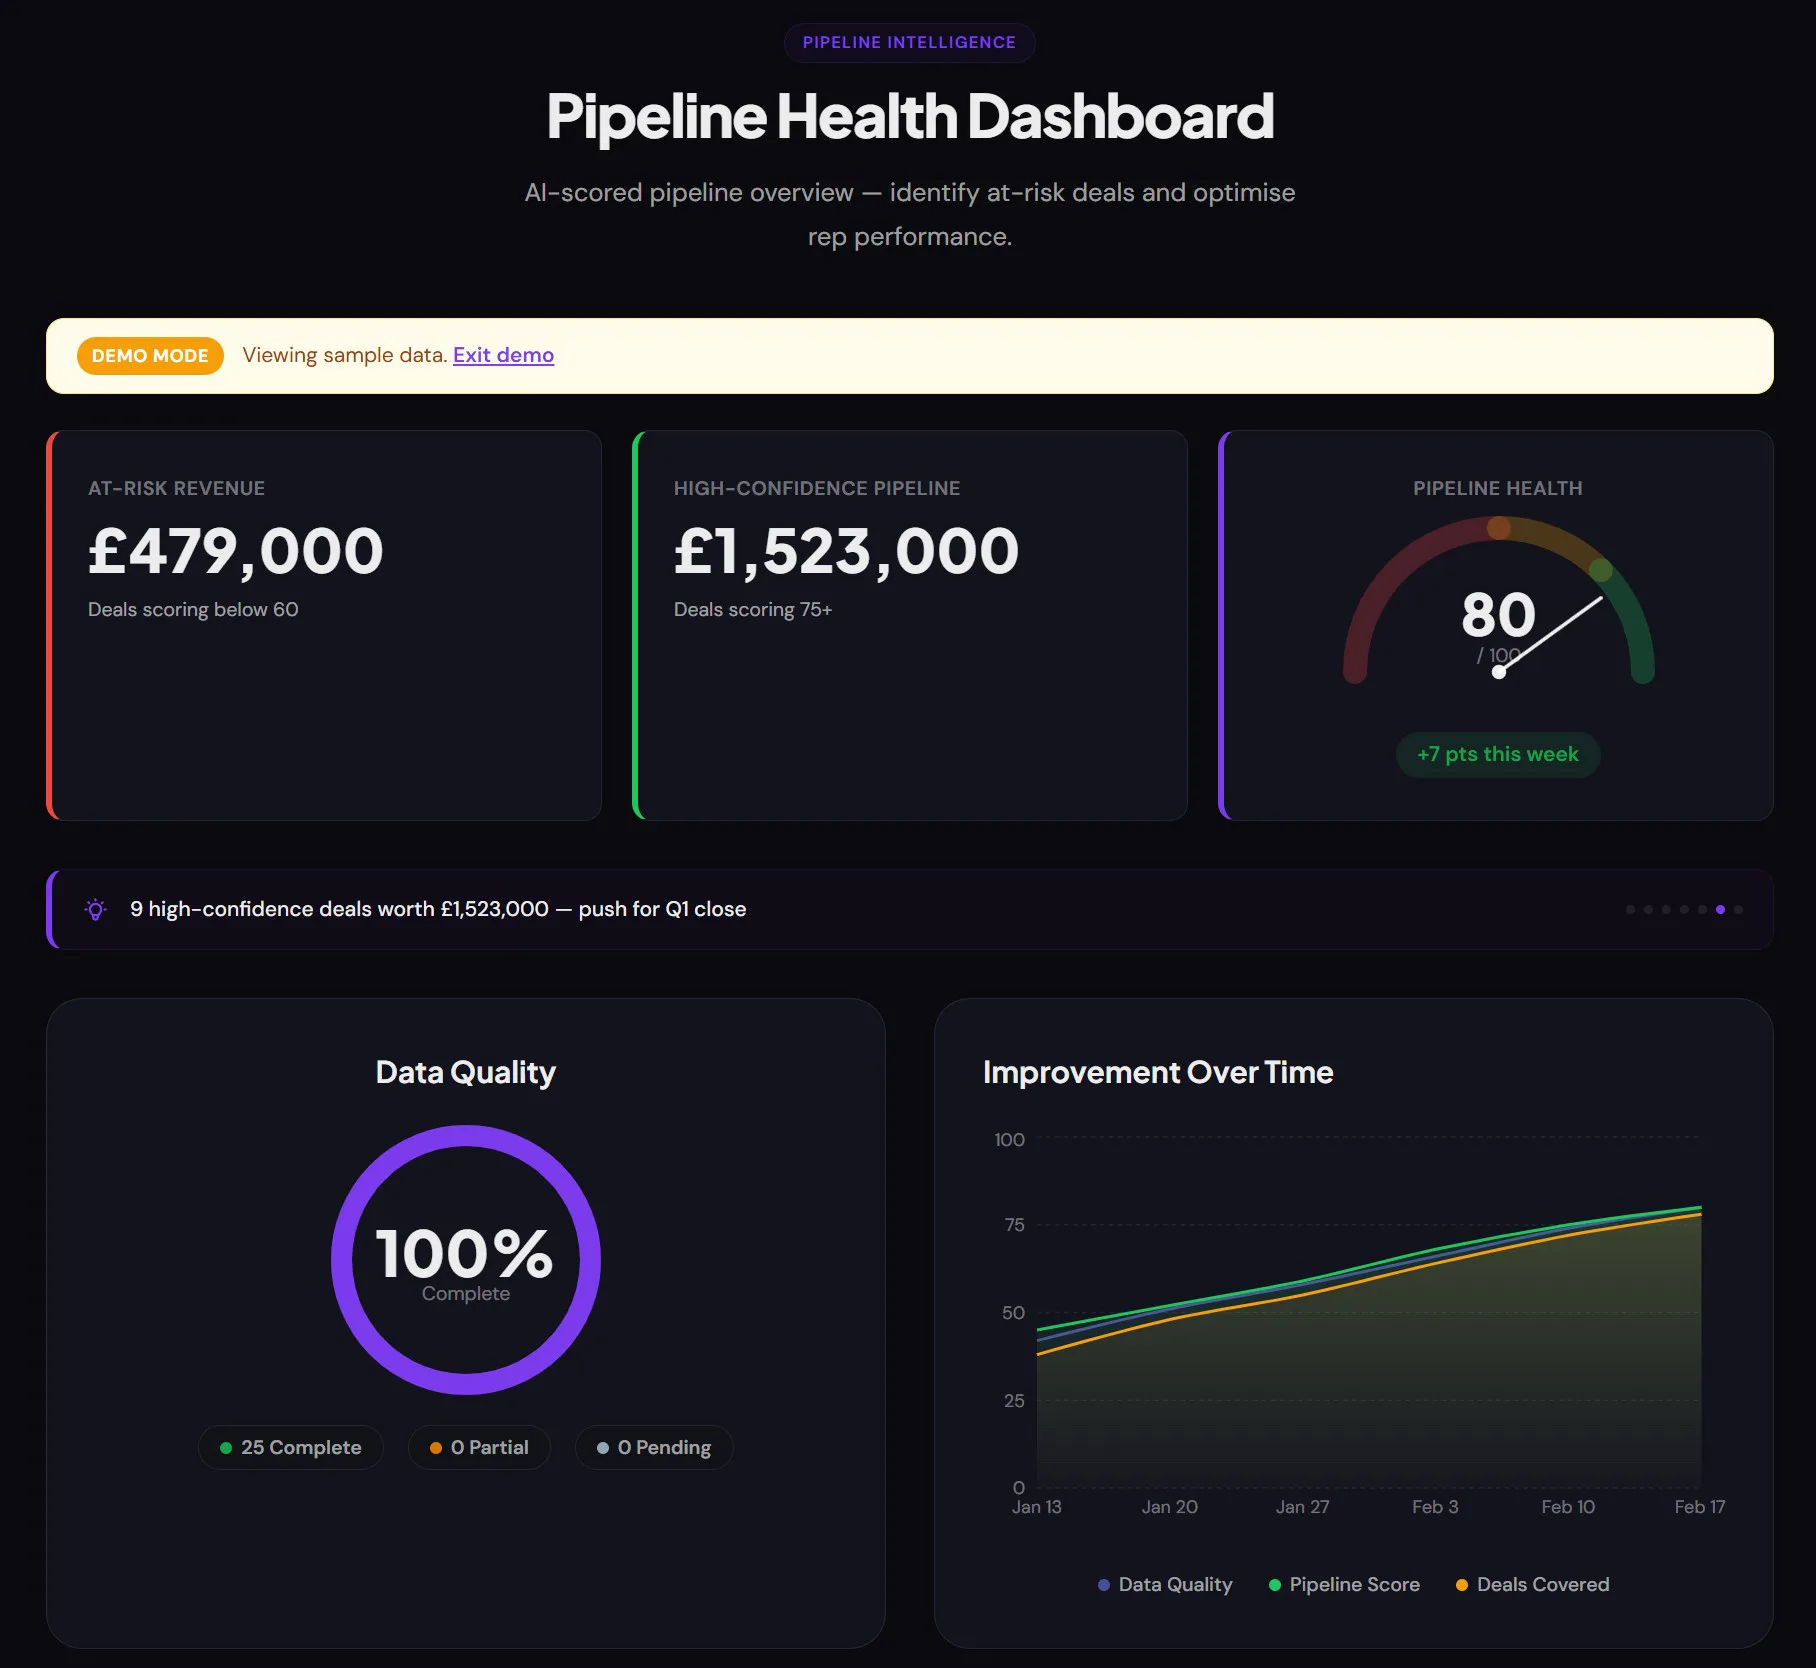Toggle the Deals Covered chart series
This screenshot has width=1816, height=1668.
point(1532,1585)
